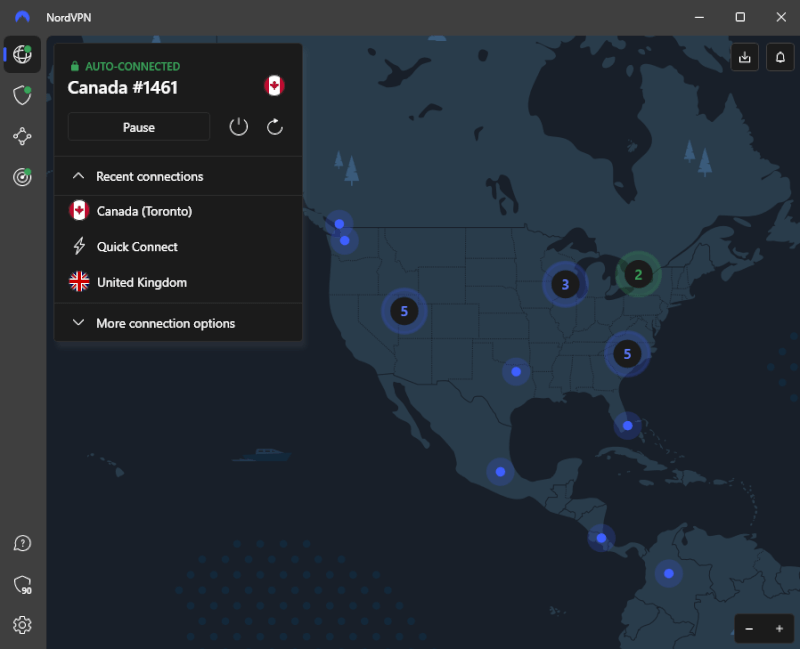This screenshot has height=649, width=800.
Task: Open the Settings gear icon
Action: point(22,625)
